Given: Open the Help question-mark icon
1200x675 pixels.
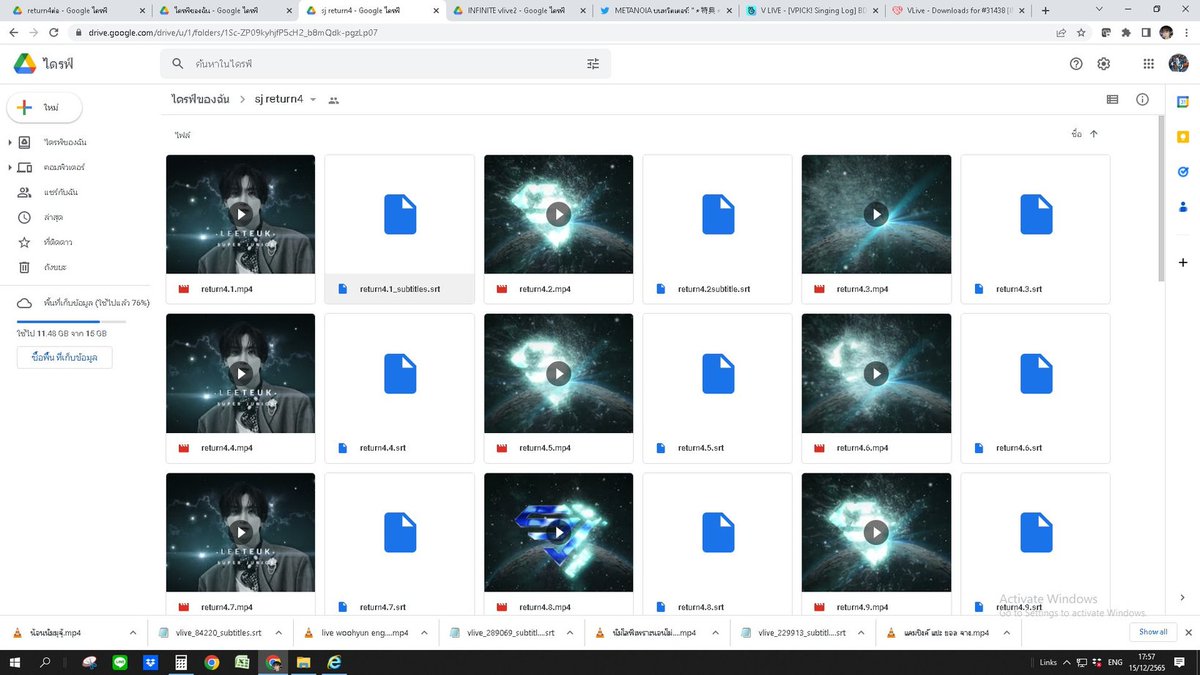Looking at the screenshot, I should click(x=1076, y=63).
